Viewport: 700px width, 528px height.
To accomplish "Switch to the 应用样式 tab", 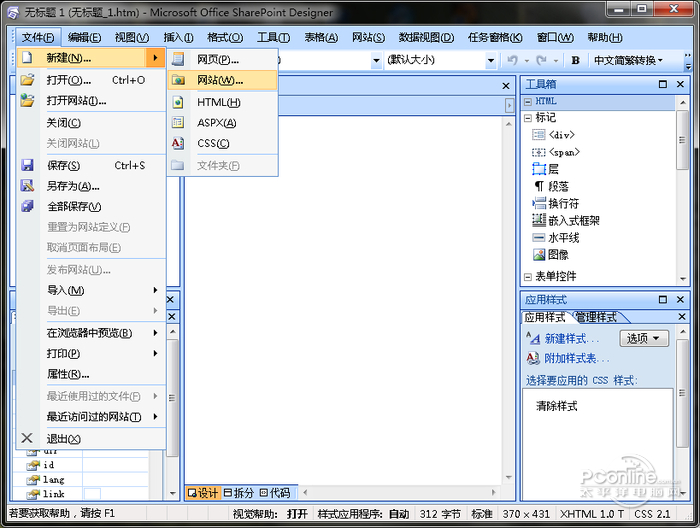I will [545, 317].
